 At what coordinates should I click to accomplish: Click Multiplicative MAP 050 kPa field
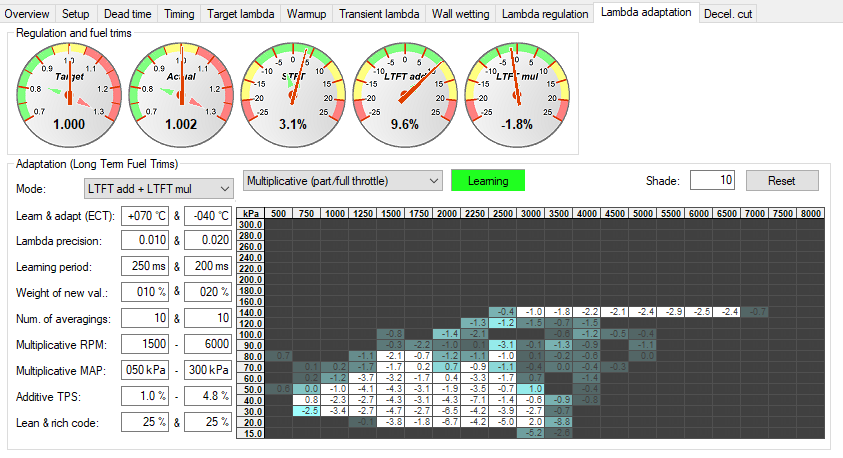pos(145,370)
